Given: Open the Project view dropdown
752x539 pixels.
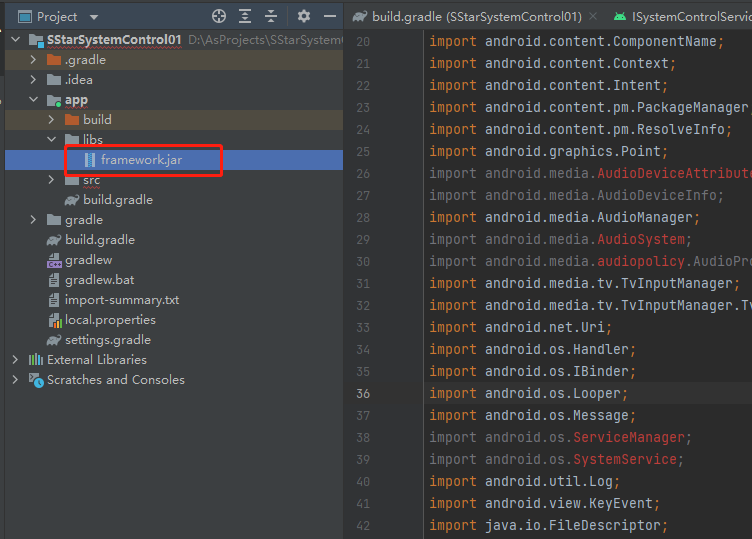Looking at the screenshot, I should (x=94, y=17).
